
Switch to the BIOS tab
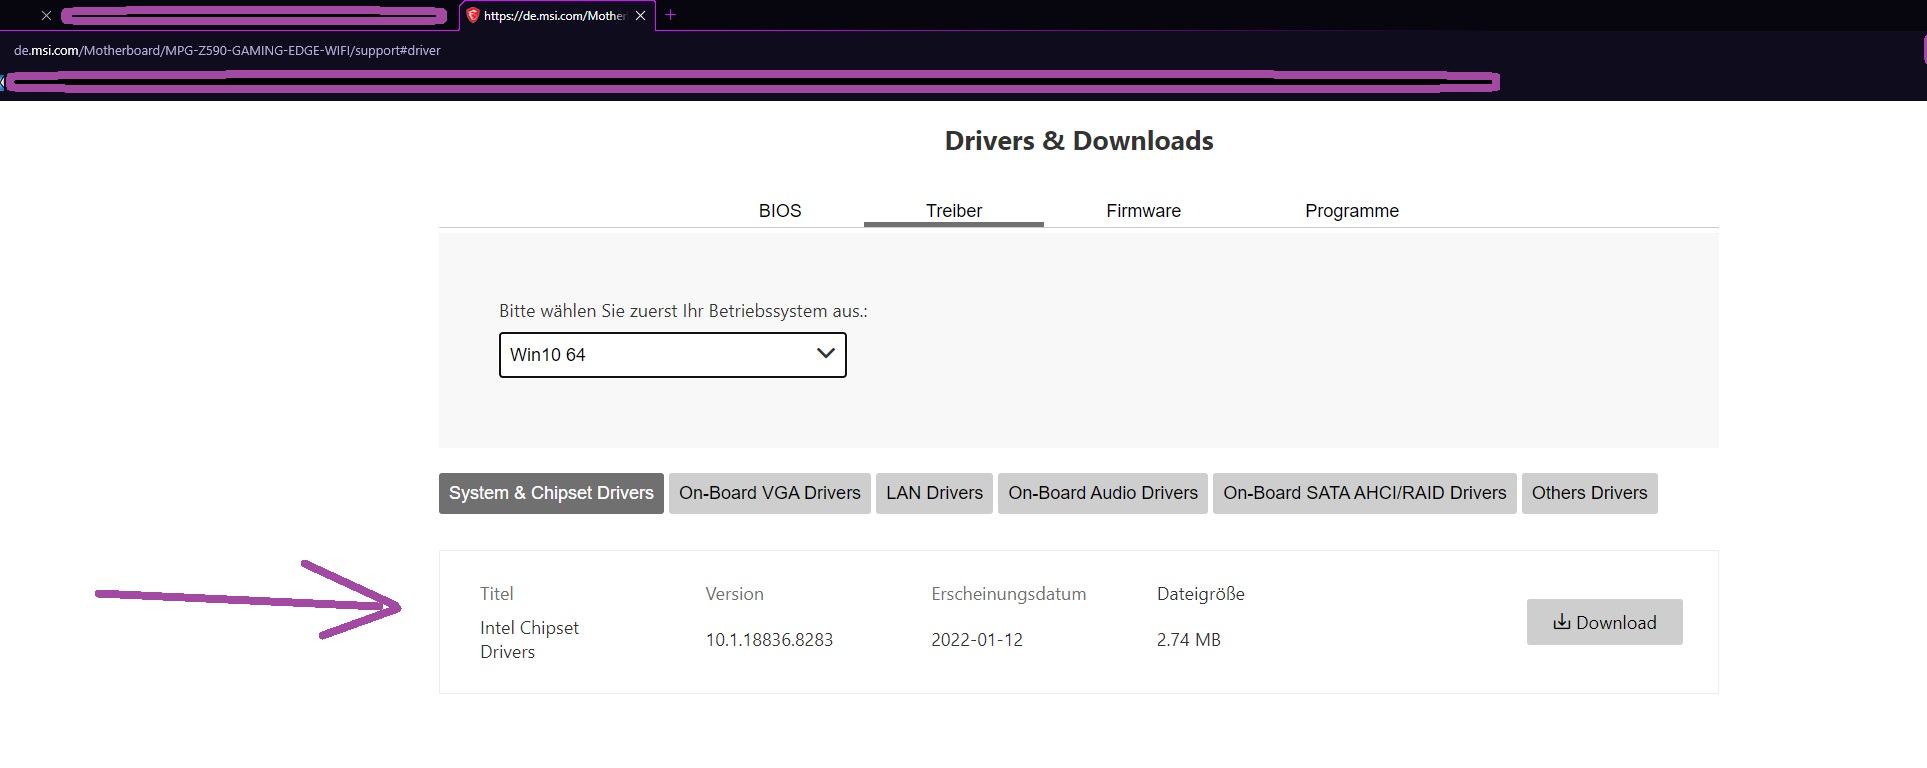point(780,211)
